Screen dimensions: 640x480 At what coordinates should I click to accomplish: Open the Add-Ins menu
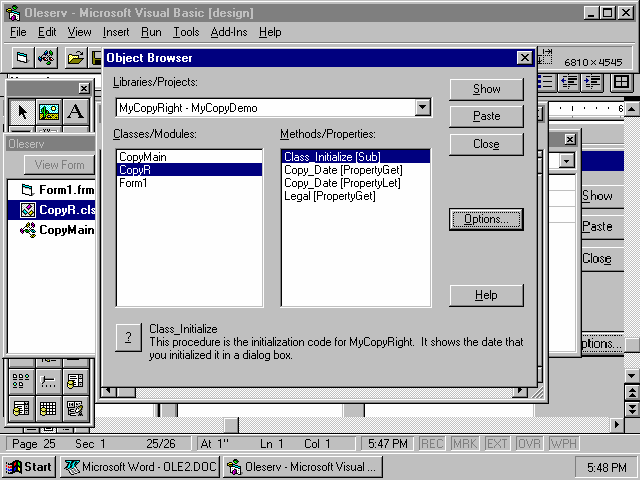click(x=229, y=32)
